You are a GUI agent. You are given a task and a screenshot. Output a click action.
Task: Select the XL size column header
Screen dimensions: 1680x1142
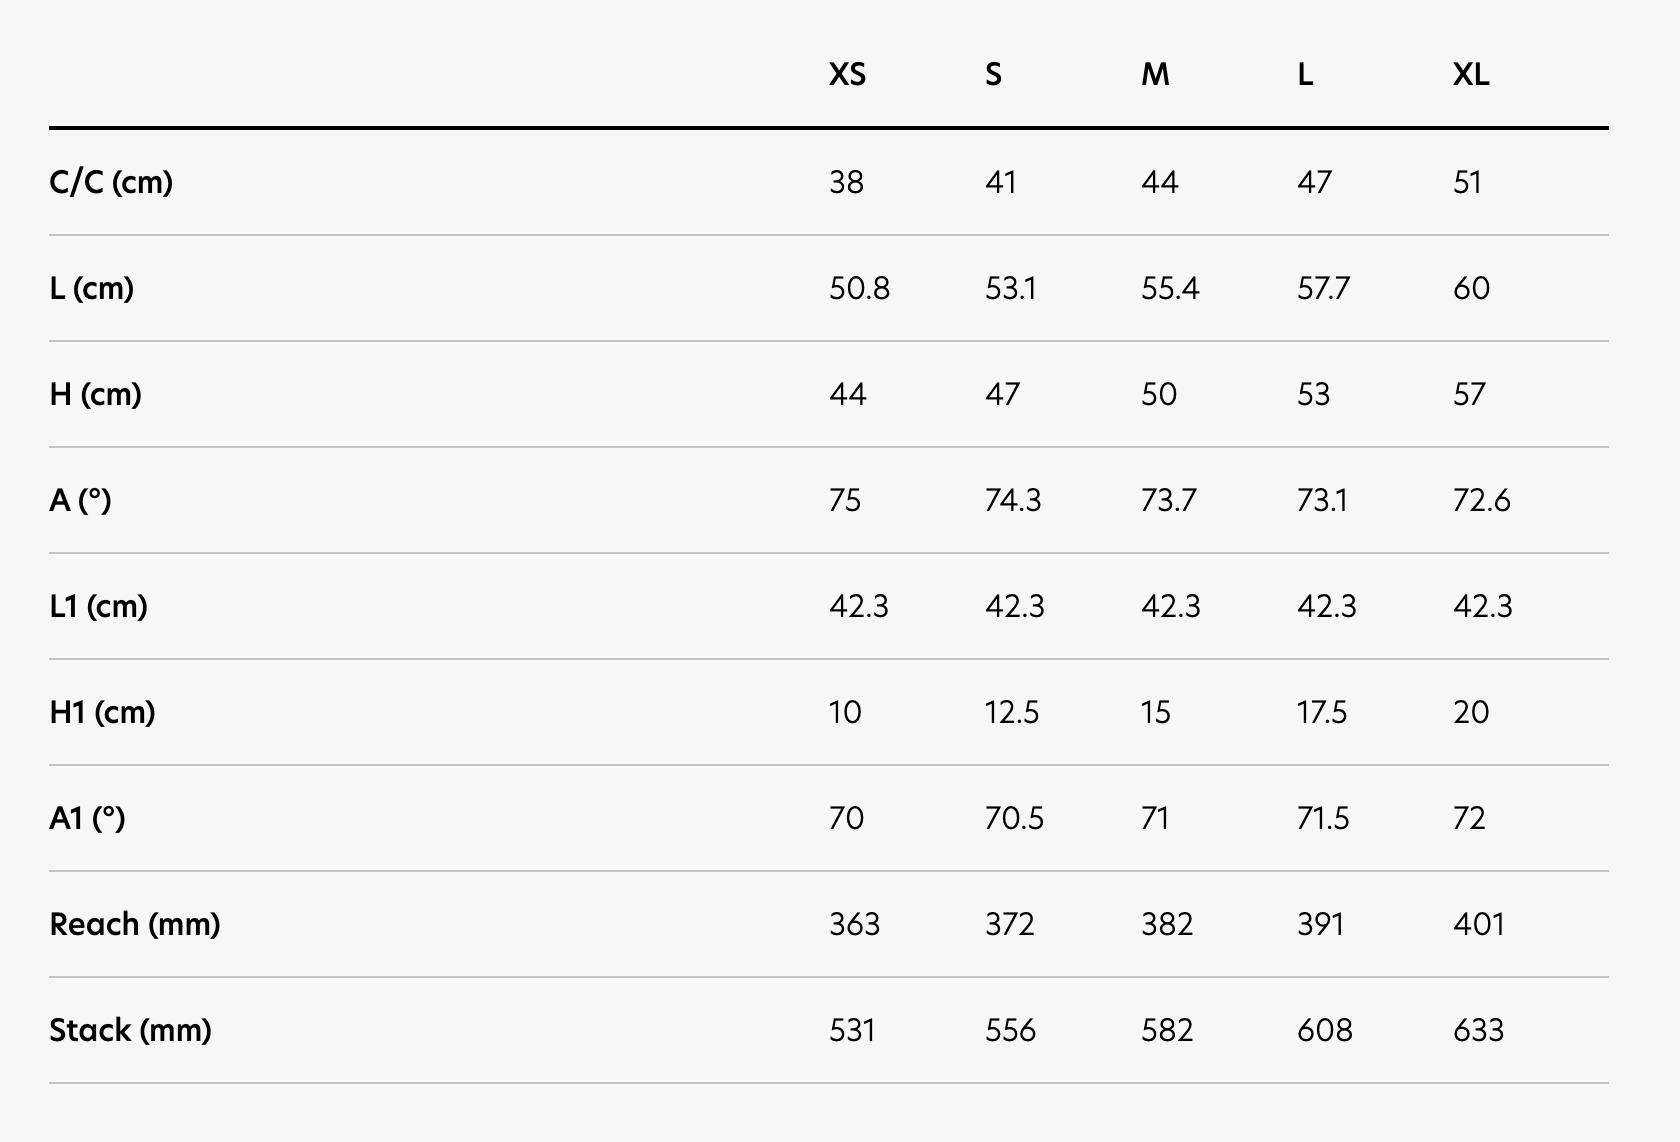(x=1471, y=75)
